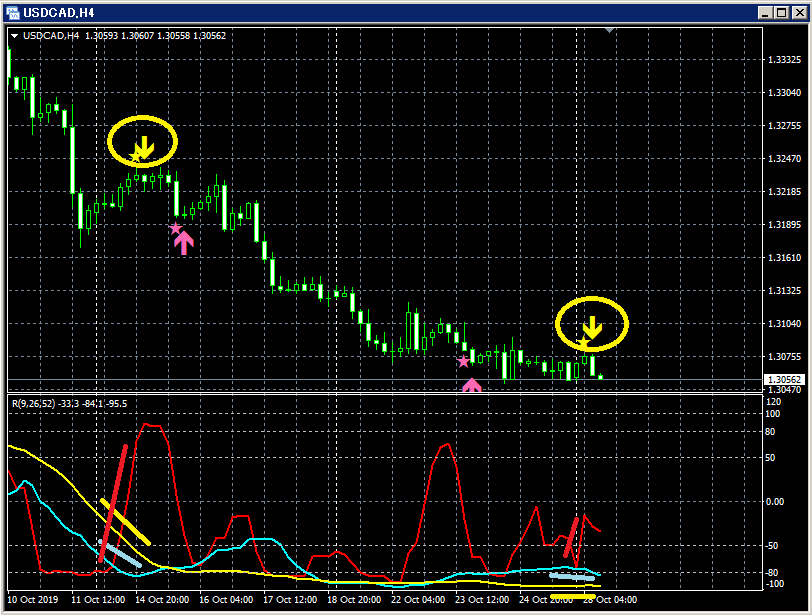Click the -100 level on indicator scale

point(774,584)
